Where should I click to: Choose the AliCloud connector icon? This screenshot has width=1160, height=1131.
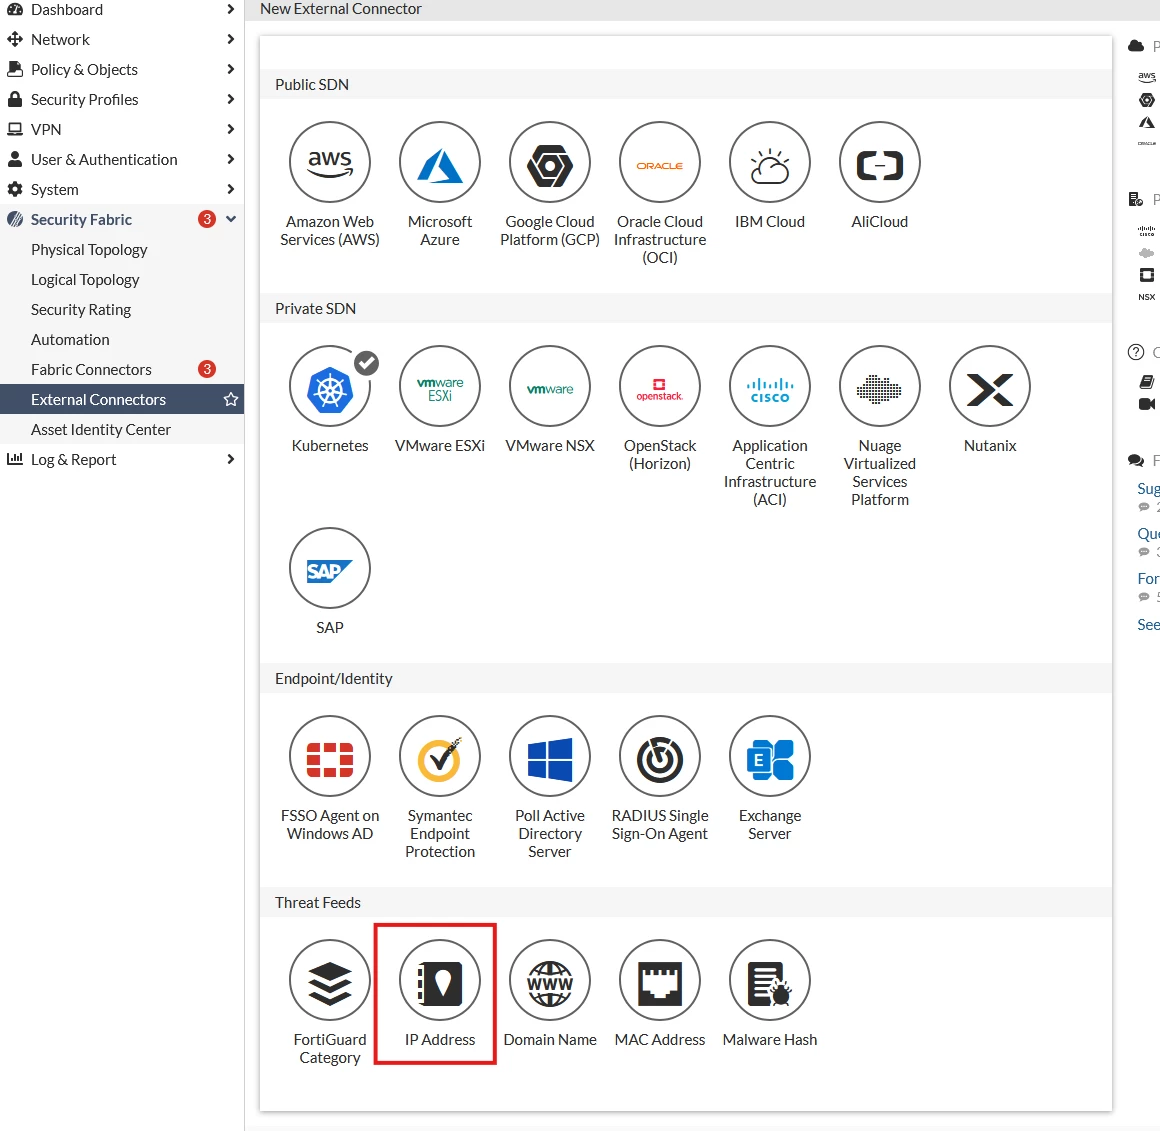tap(880, 162)
